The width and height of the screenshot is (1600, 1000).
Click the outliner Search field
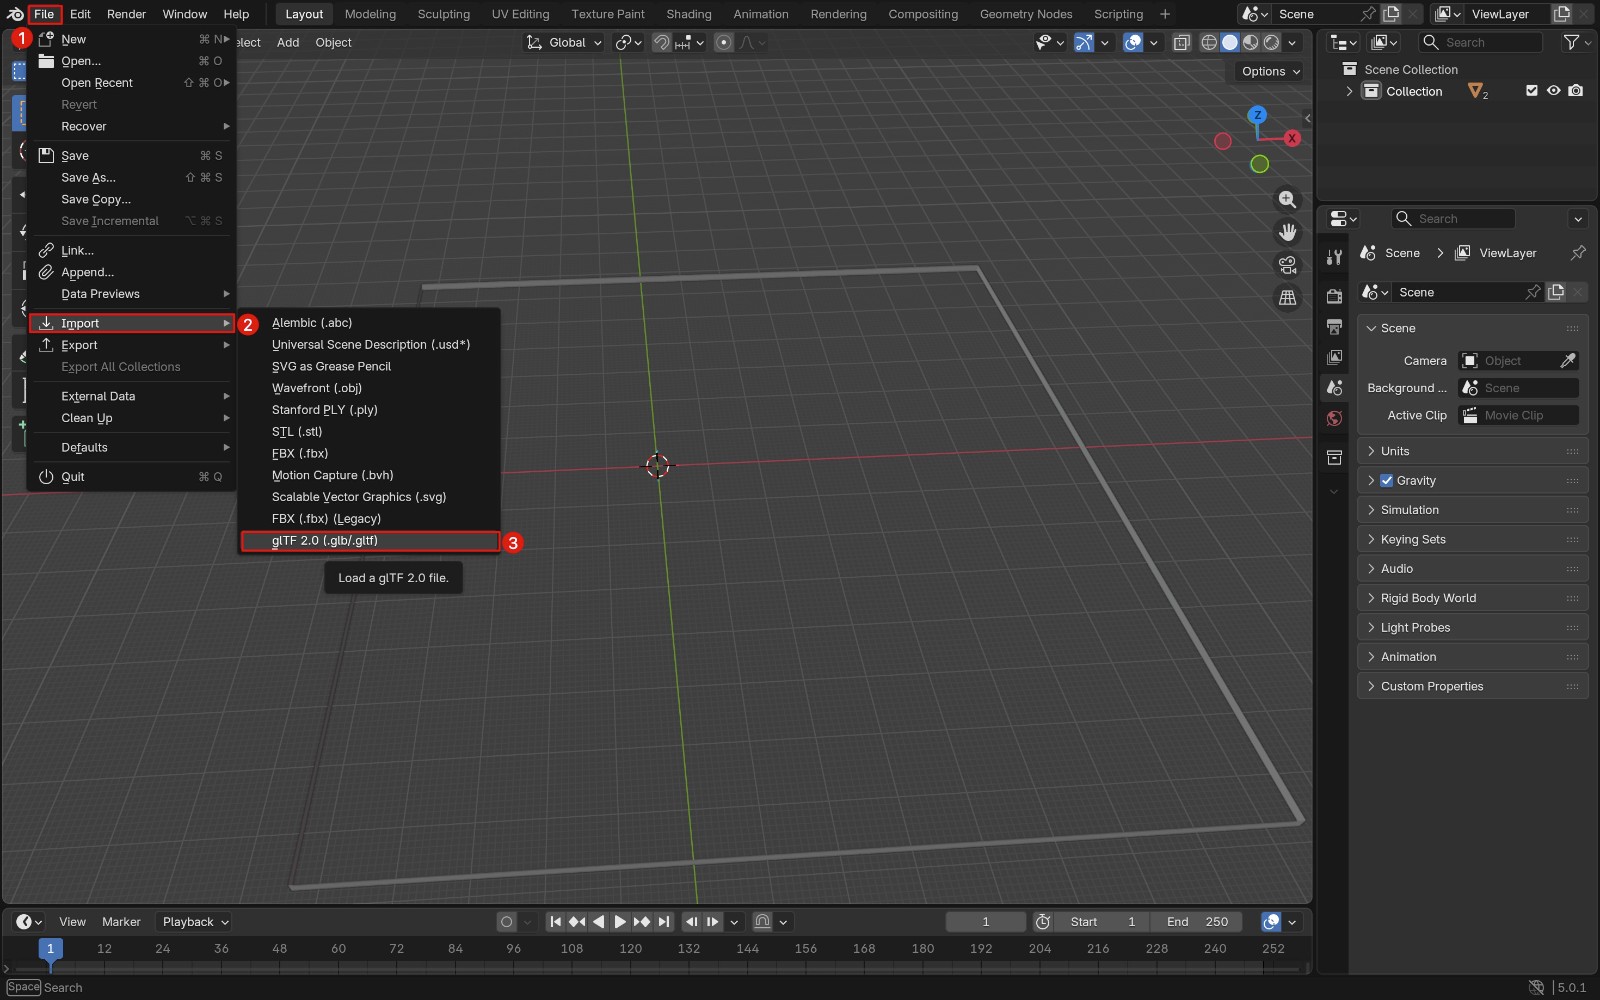click(1480, 42)
